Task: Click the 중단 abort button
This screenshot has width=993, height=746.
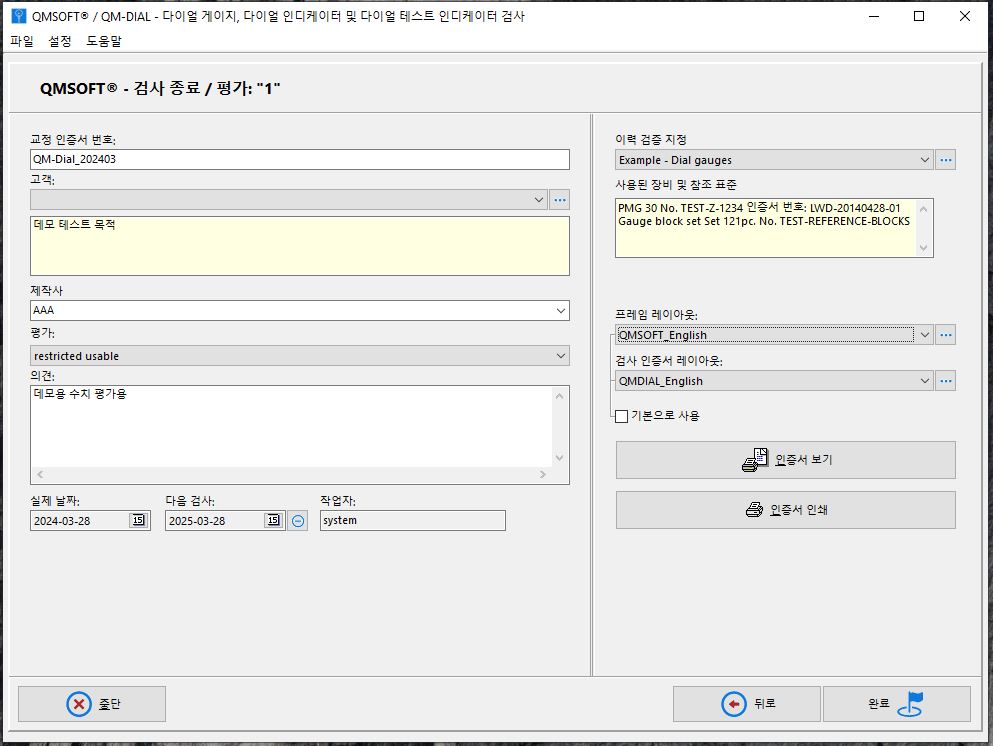Action: tap(92, 704)
